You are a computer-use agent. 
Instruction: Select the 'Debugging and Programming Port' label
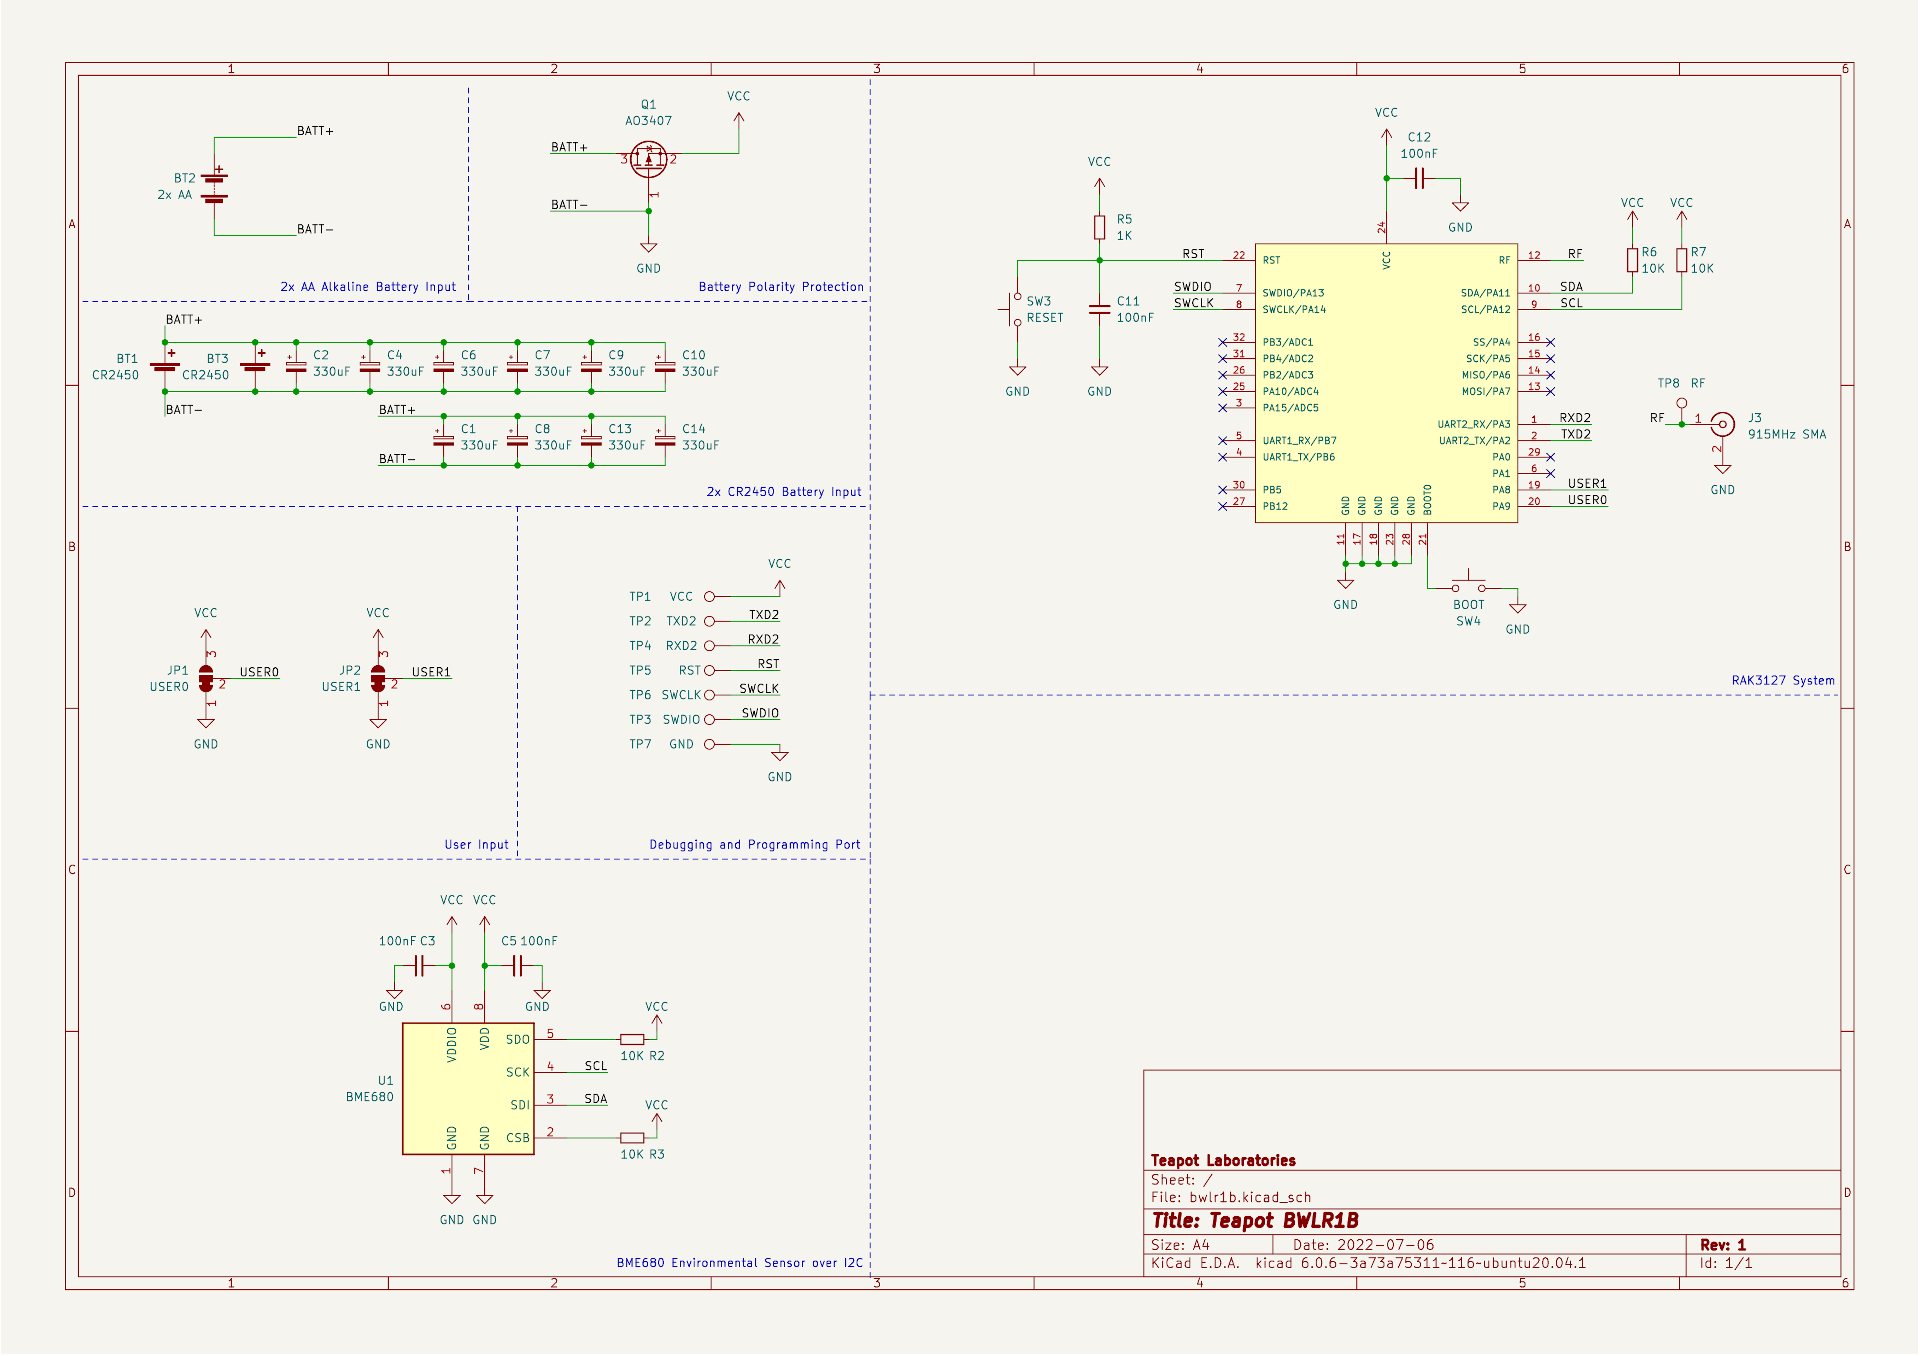click(x=754, y=845)
